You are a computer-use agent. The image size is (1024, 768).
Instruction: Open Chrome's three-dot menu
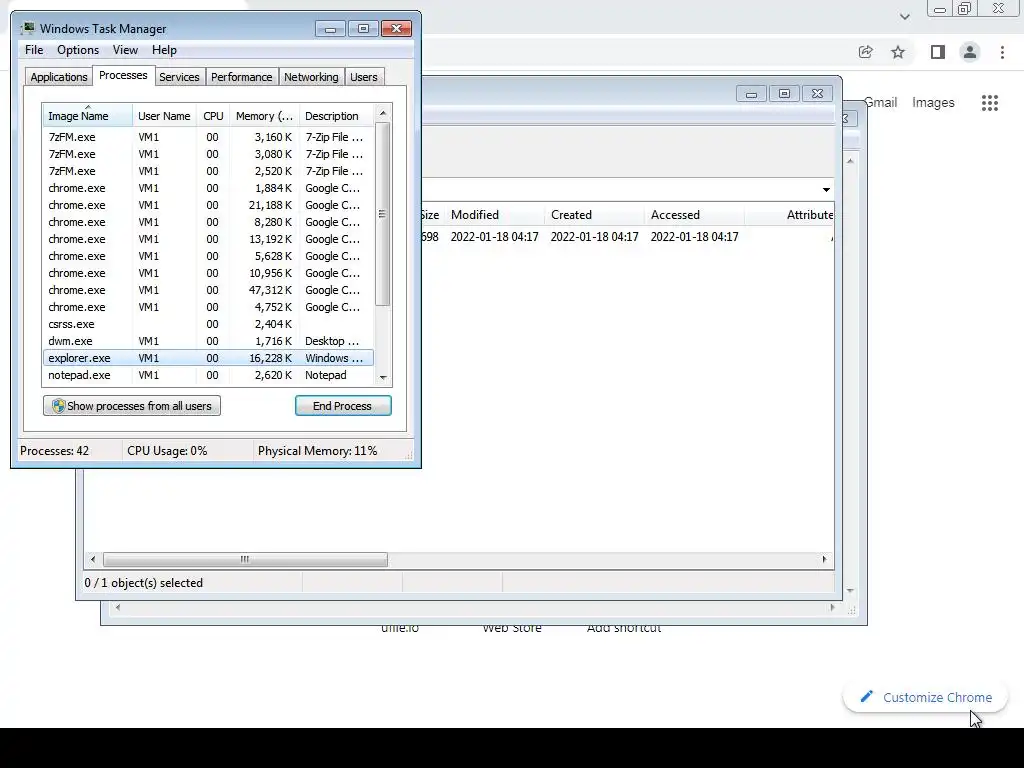1002,52
